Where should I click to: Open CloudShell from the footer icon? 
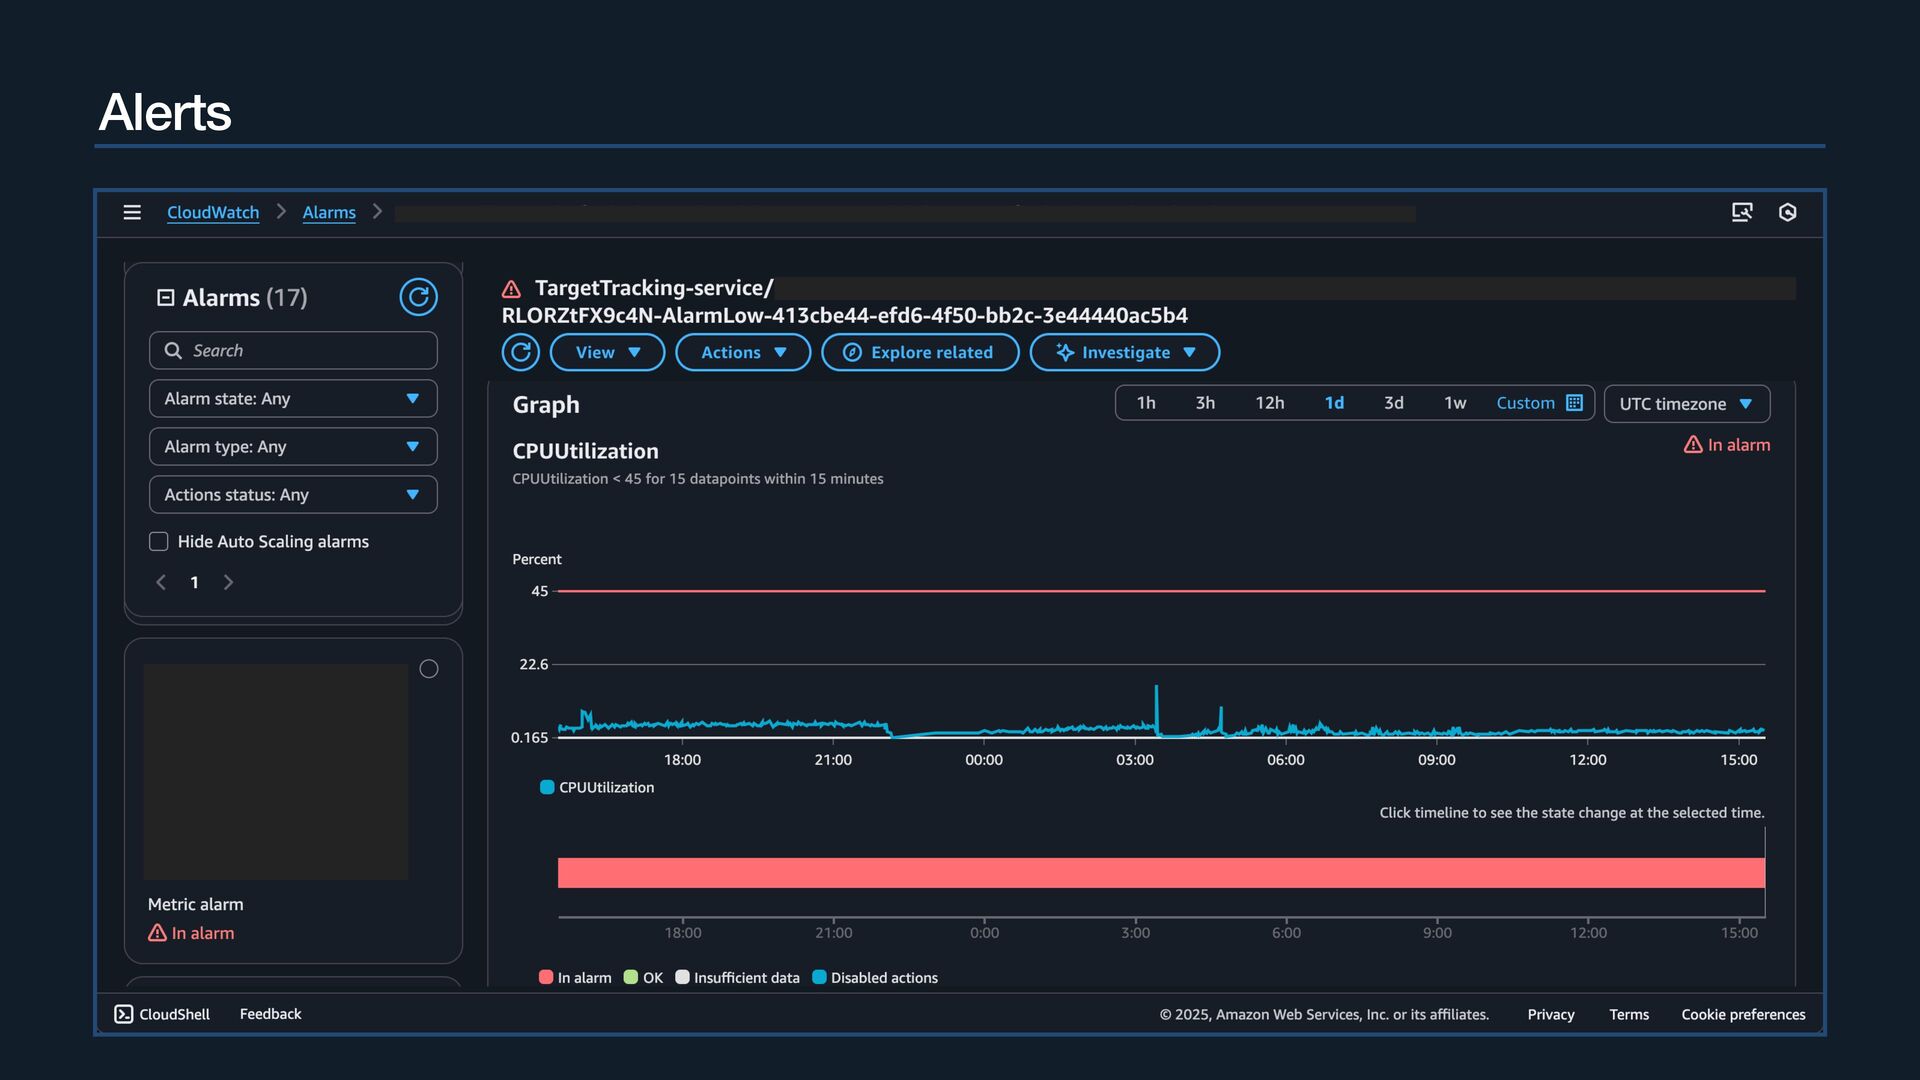[123, 1014]
